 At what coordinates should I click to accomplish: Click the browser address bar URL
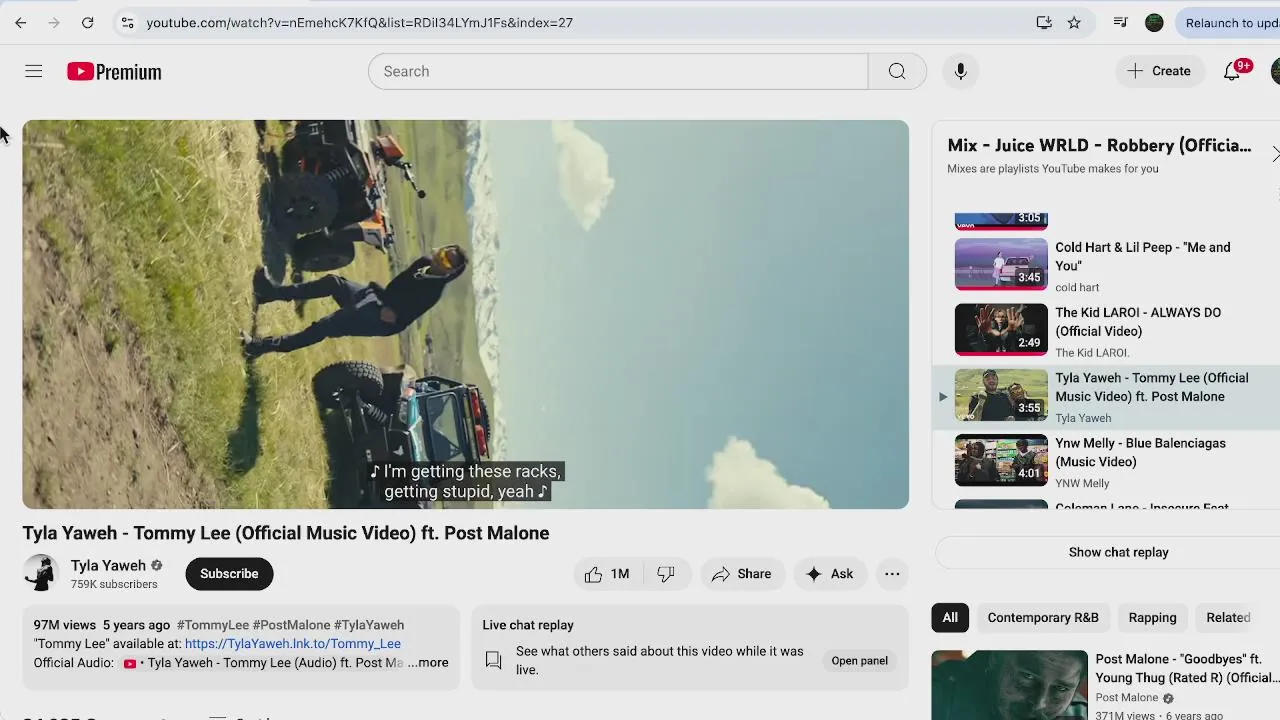[x=360, y=22]
